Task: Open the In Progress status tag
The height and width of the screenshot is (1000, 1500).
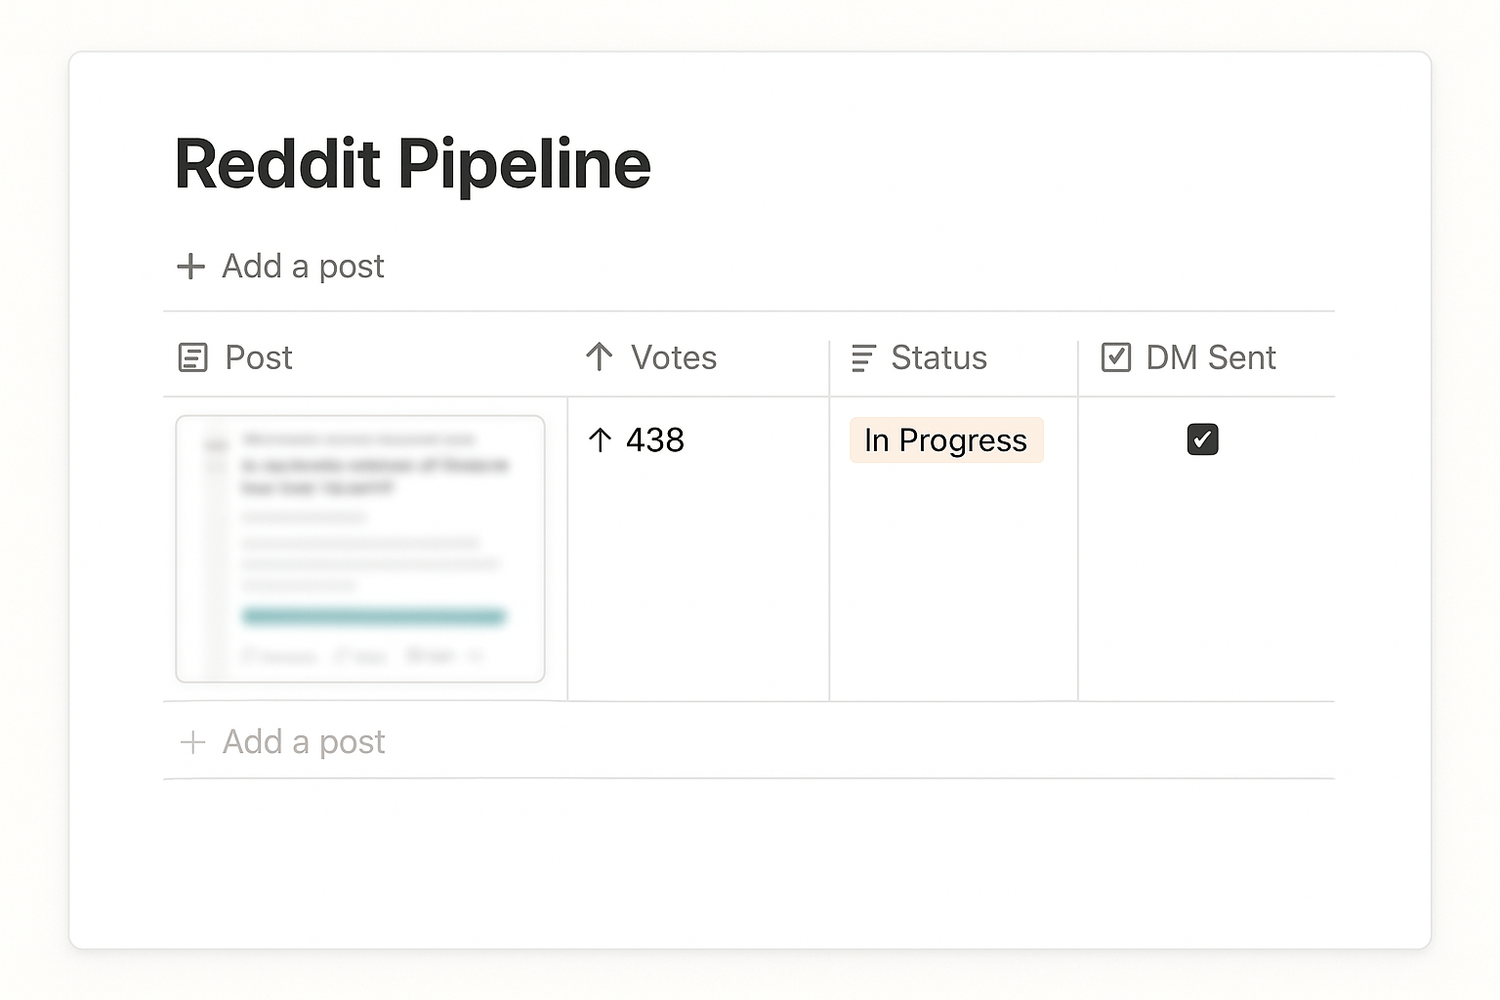Action: point(946,440)
